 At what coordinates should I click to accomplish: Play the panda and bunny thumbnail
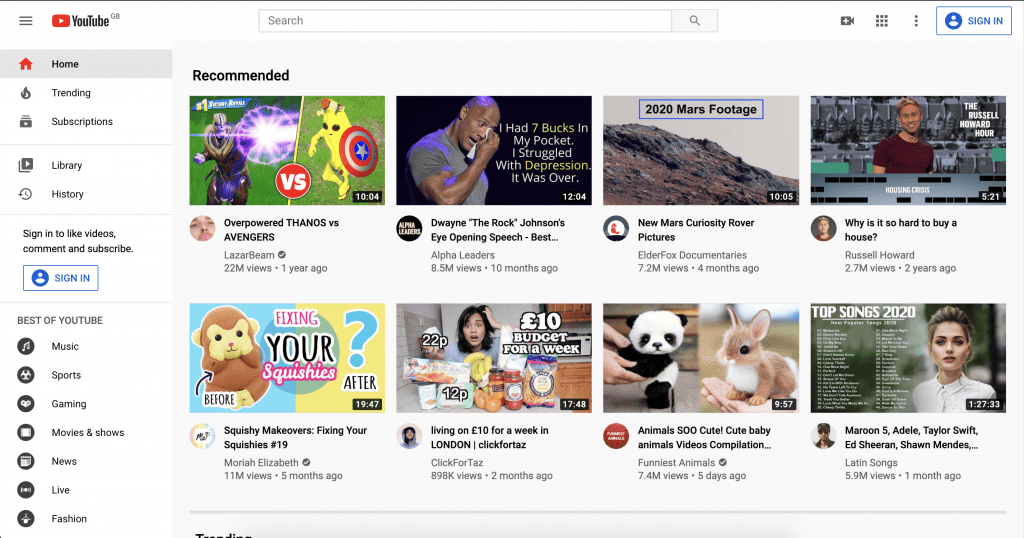(x=701, y=358)
